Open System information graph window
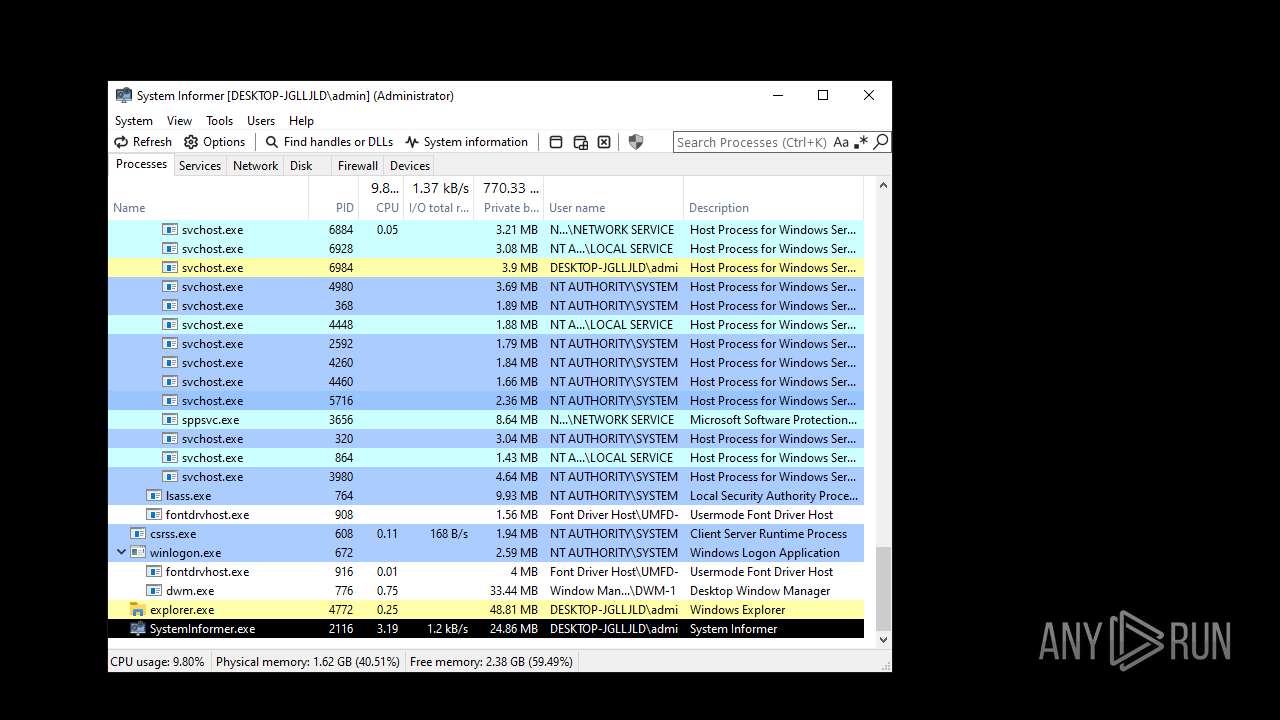The width and height of the screenshot is (1280, 720). [466, 142]
